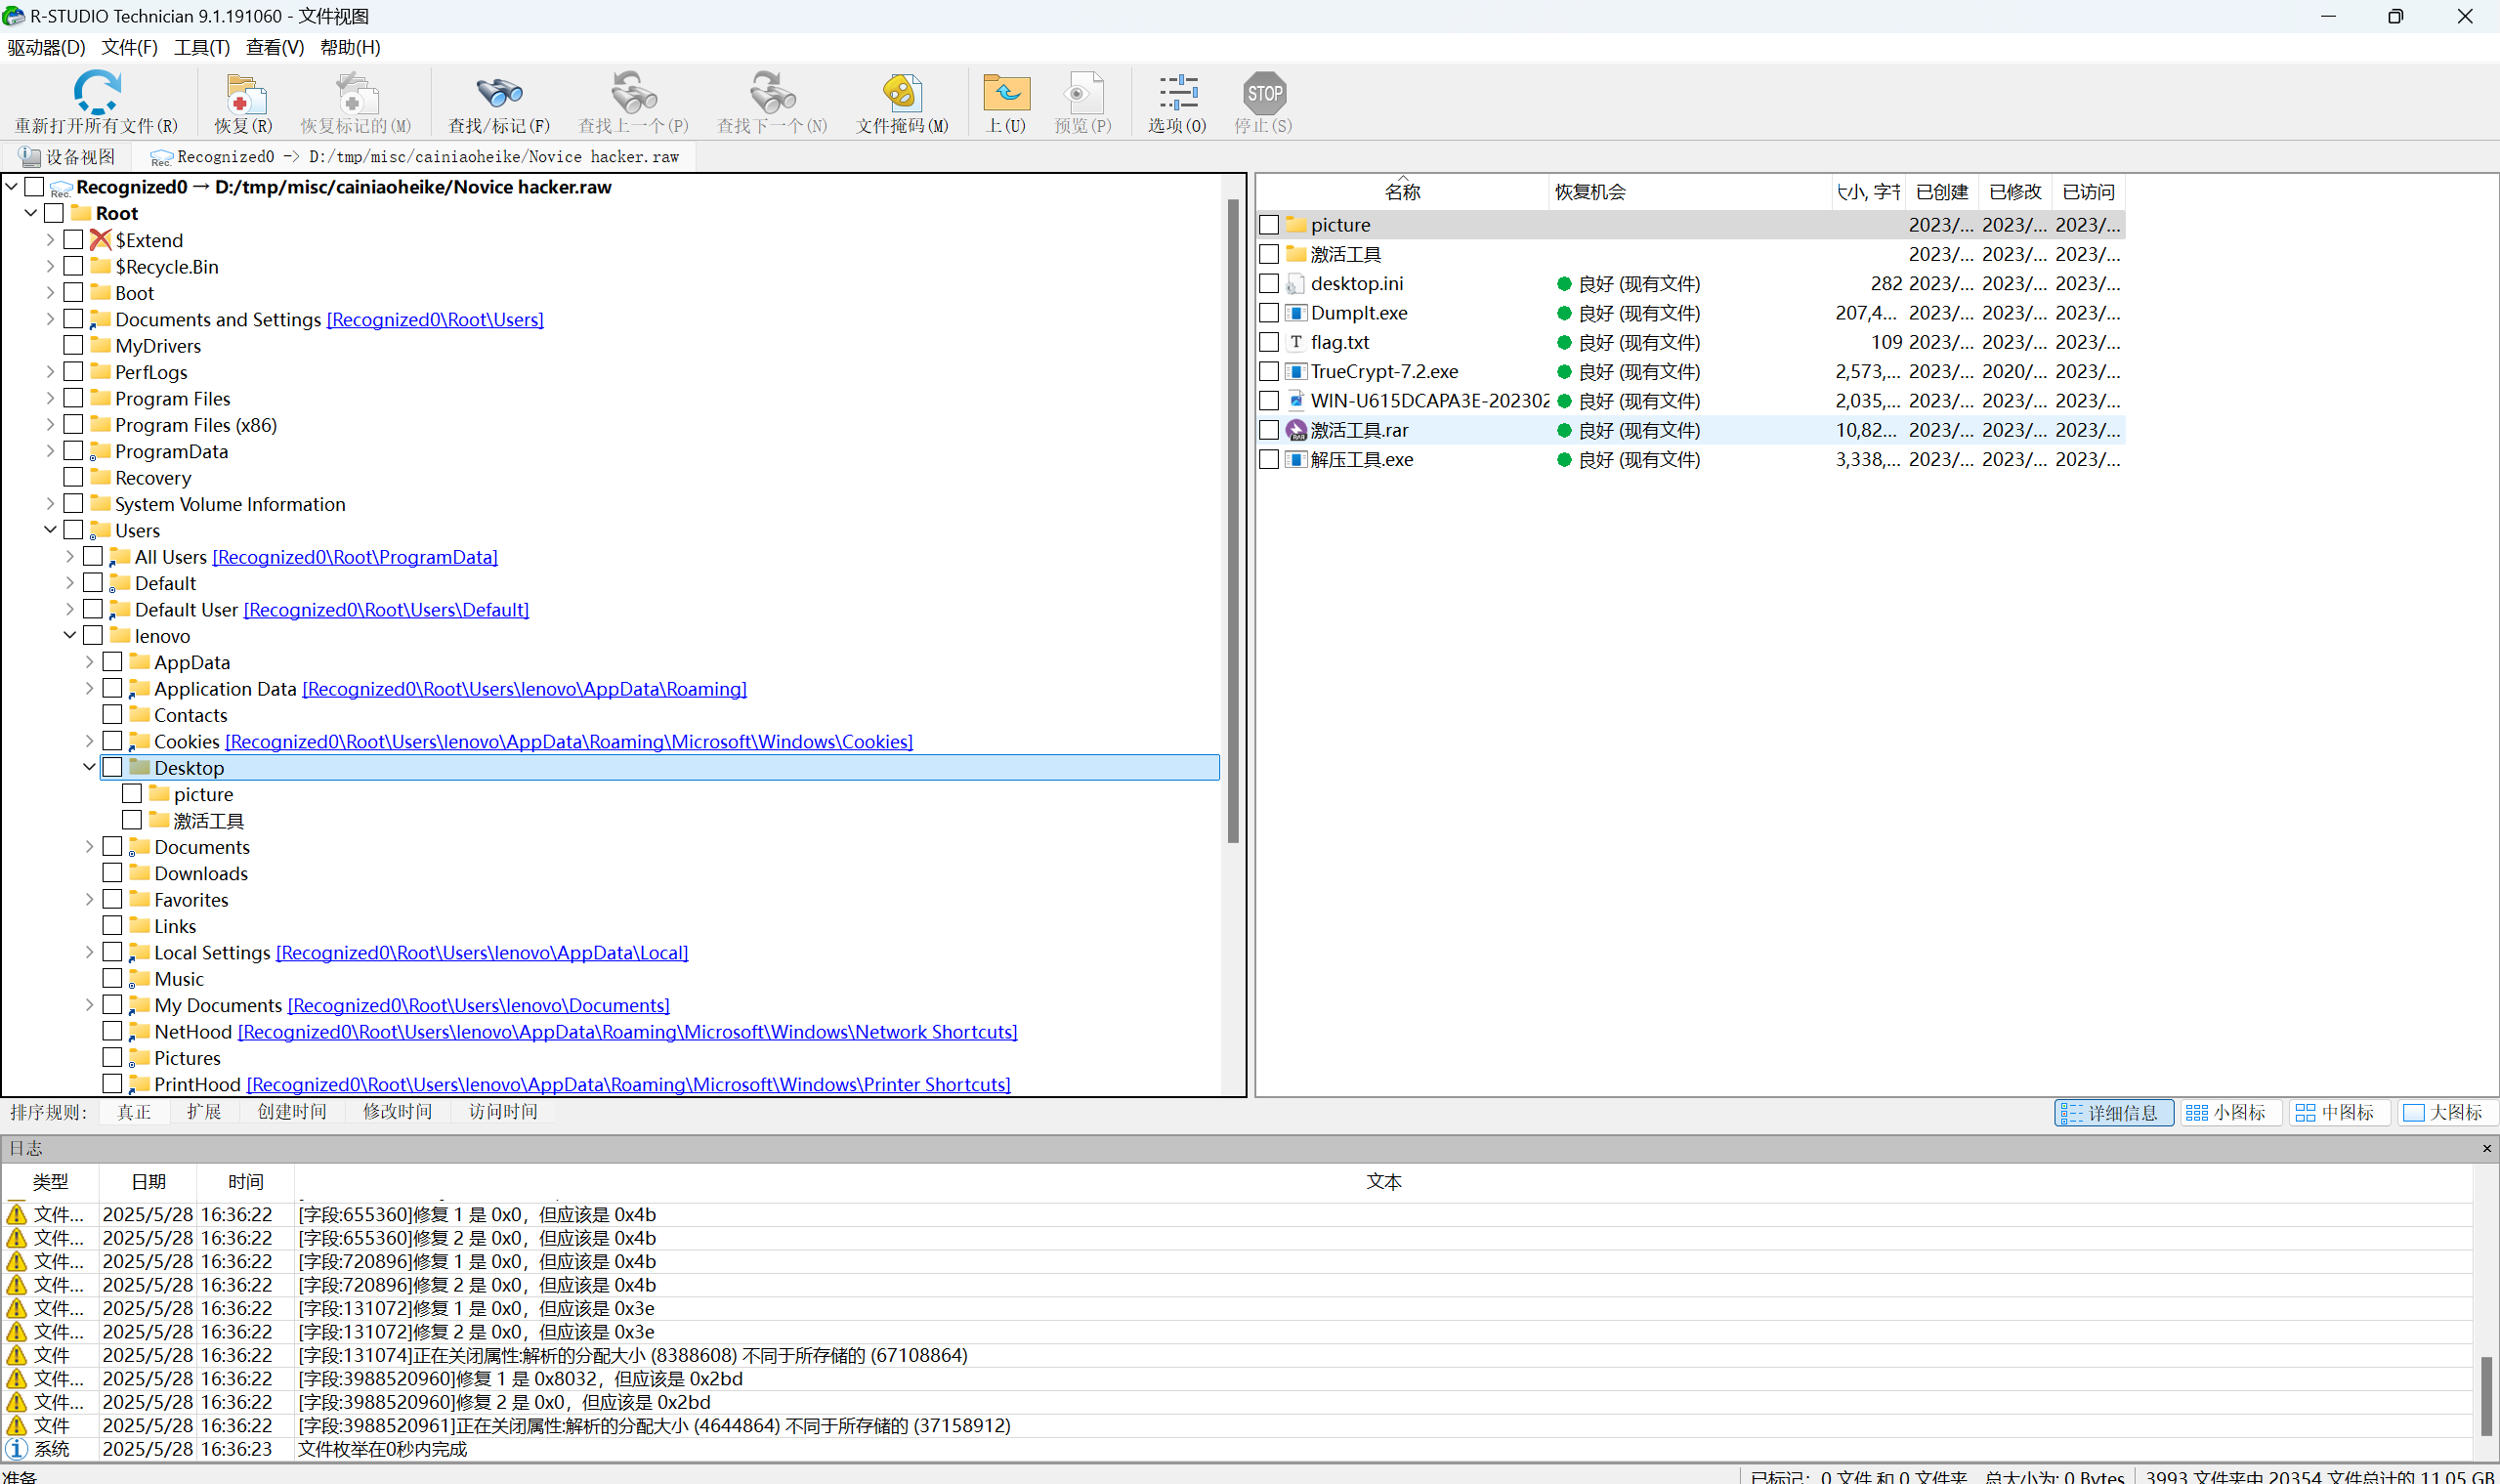Open the Options (选项) toolbar icon
Screen dimensions: 2500x1484
1178,93
